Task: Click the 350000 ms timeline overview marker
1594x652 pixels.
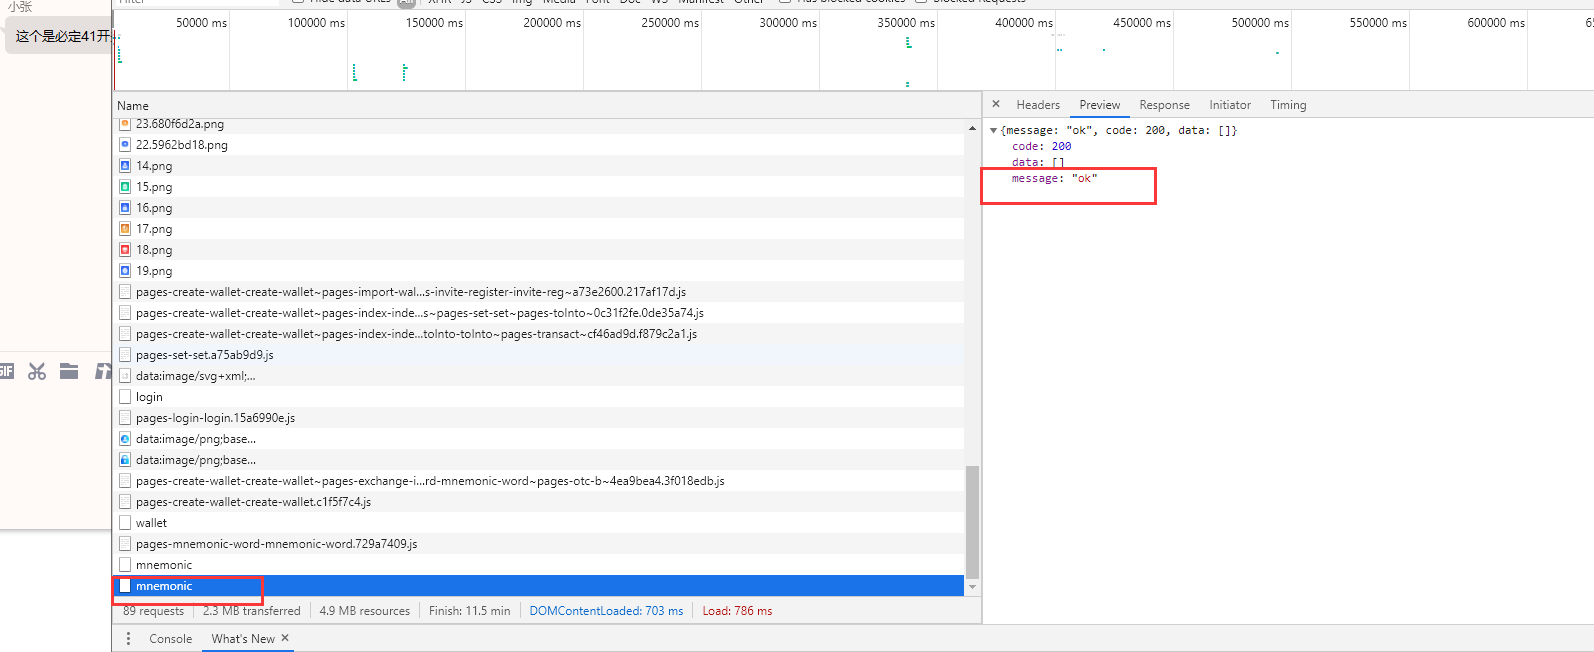Action: [x=906, y=22]
